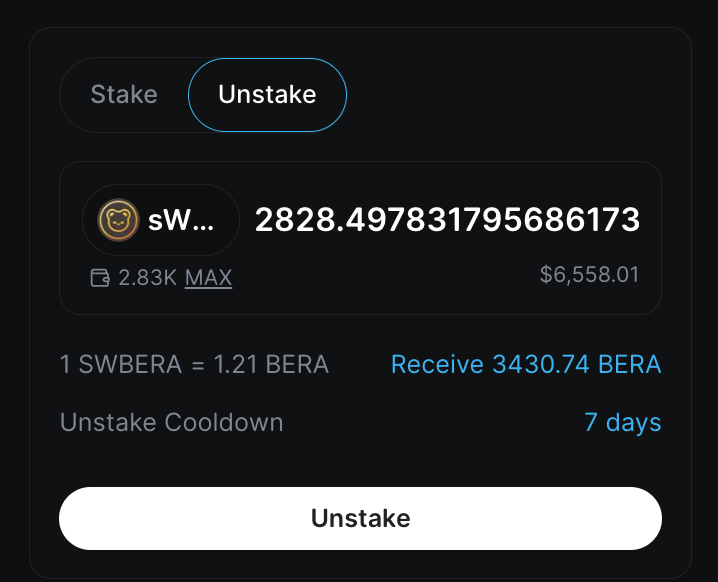
Task: Click the Unstake Cooldown label
Action: pyautogui.click(x=171, y=422)
